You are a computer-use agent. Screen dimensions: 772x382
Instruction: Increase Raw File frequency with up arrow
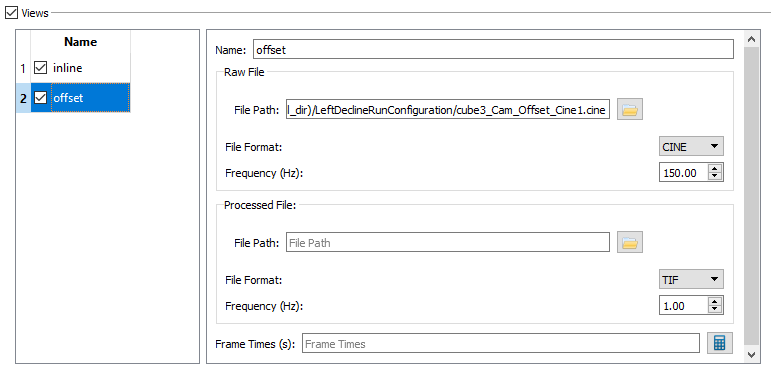pyautogui.click(x=715, y=168)
